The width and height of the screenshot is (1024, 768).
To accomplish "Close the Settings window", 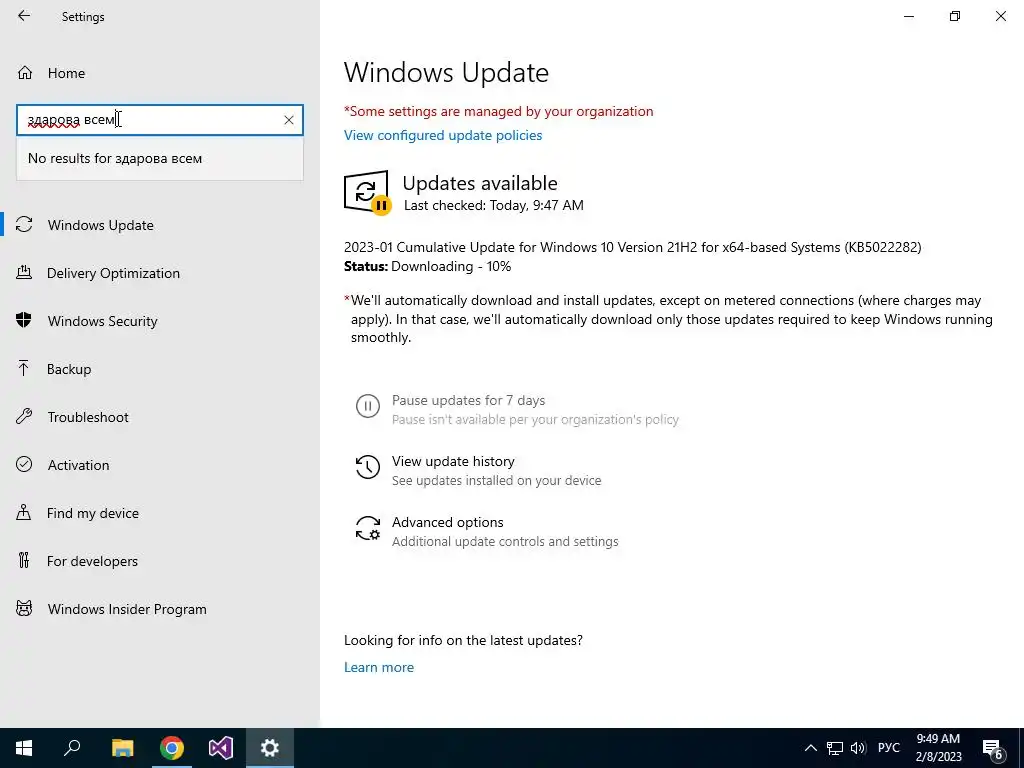I will click(x=1000, y=16).
